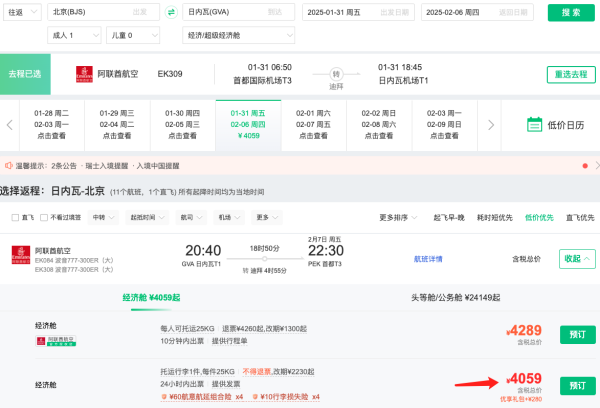
Task: Open the low-price calendar icon
Action: pos(534,125)
